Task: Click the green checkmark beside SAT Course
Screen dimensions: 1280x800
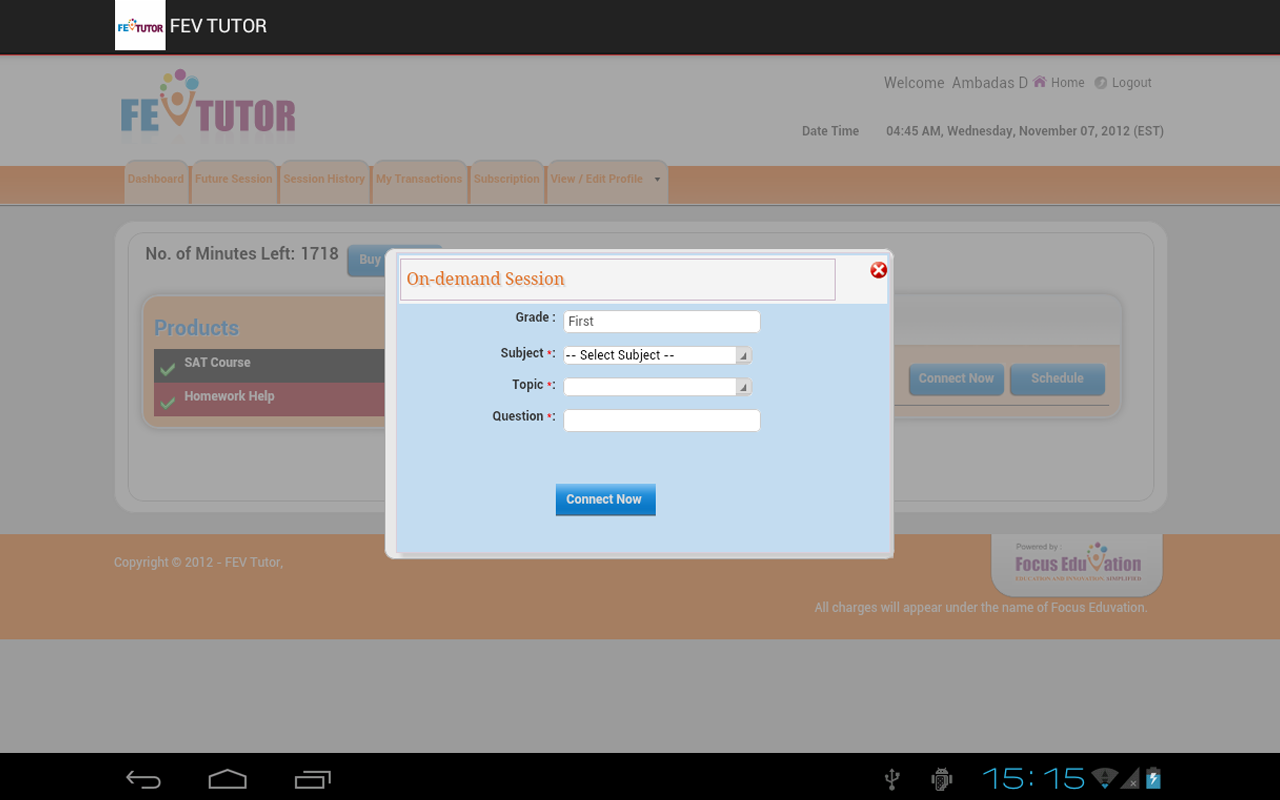Action: coord(167,366)
